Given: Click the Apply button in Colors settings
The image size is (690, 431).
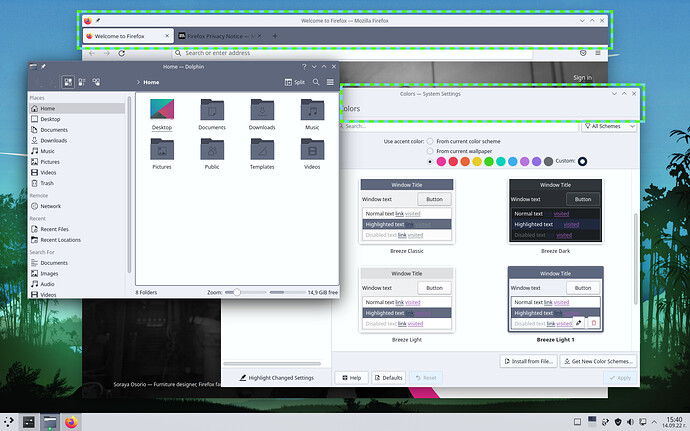Looking at the screenshot, I should (x=620, y=378).
